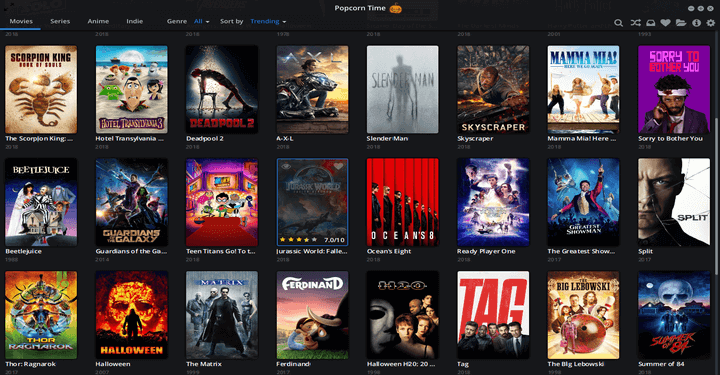The height and width of the screenshot is (375, 720).
Task: Expand the Sort by Trending dropdown
Action: point(268,21)
